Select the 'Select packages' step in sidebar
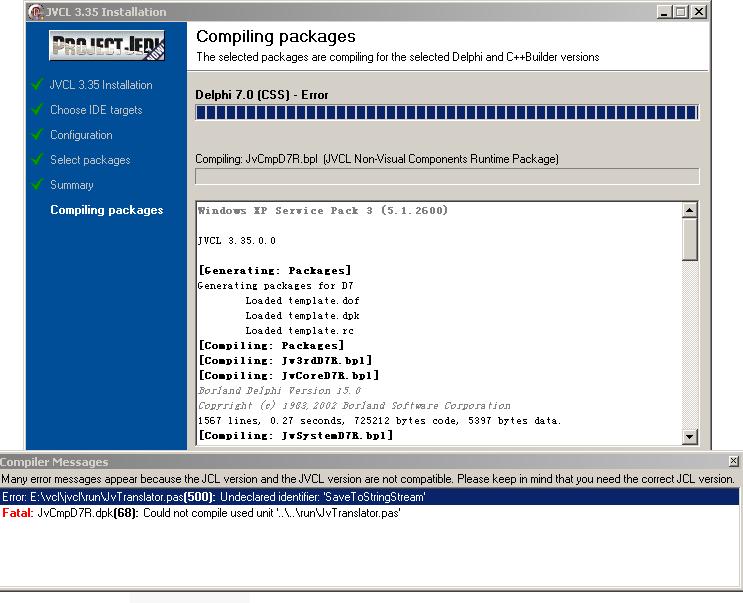743x603 pixels. pos(90,160)
